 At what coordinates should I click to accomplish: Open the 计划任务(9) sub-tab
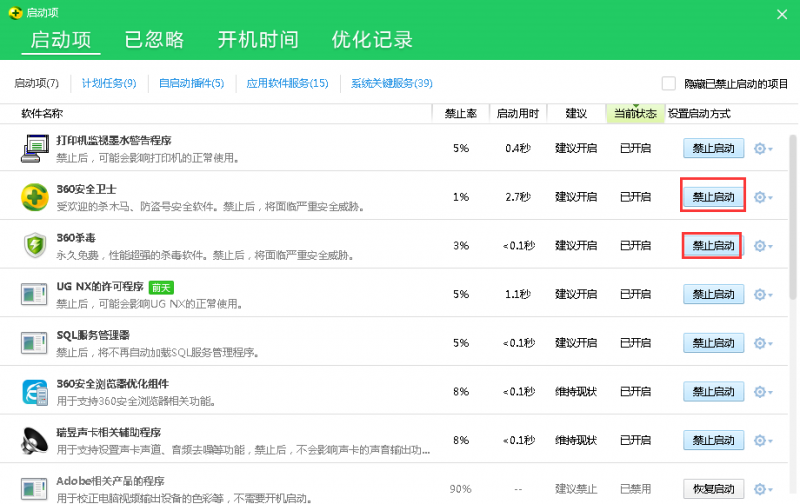pos(109,83)
